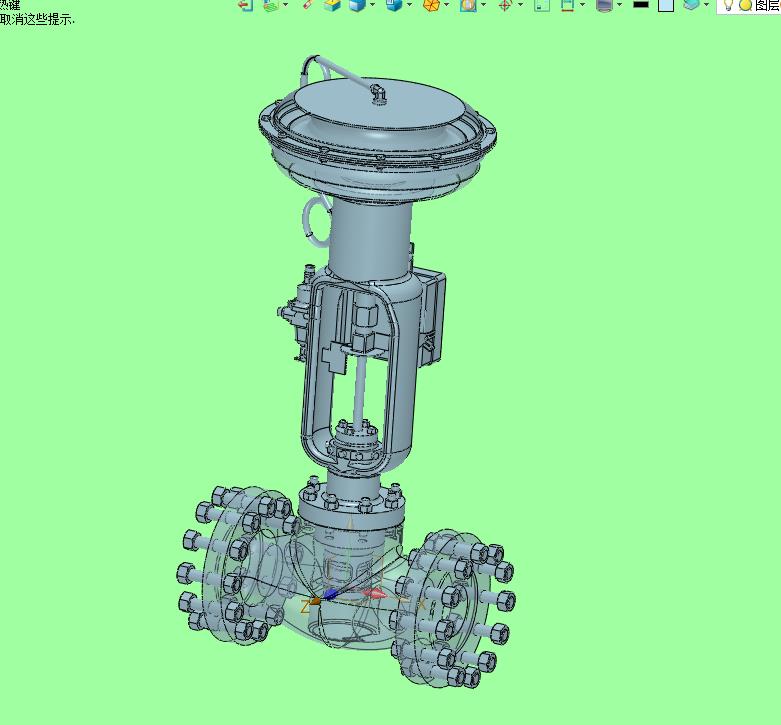Select the pencil sketch tool icon
781x725 pixels.
coord(308,4)
